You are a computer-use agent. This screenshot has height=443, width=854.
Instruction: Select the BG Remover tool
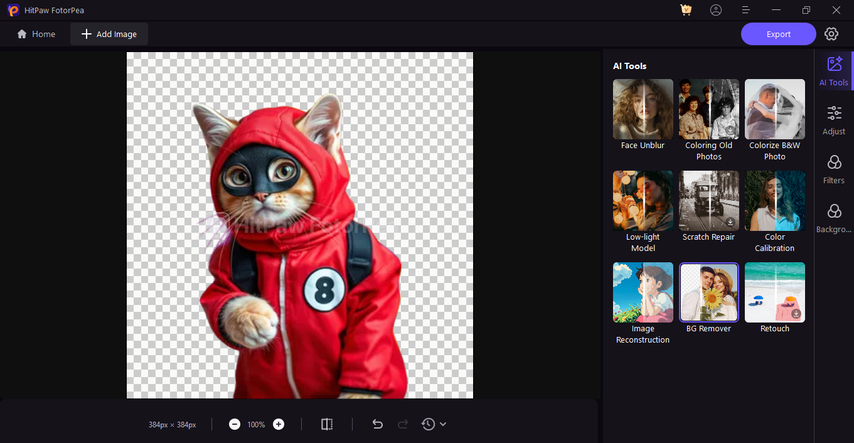[x=709, y=292]
